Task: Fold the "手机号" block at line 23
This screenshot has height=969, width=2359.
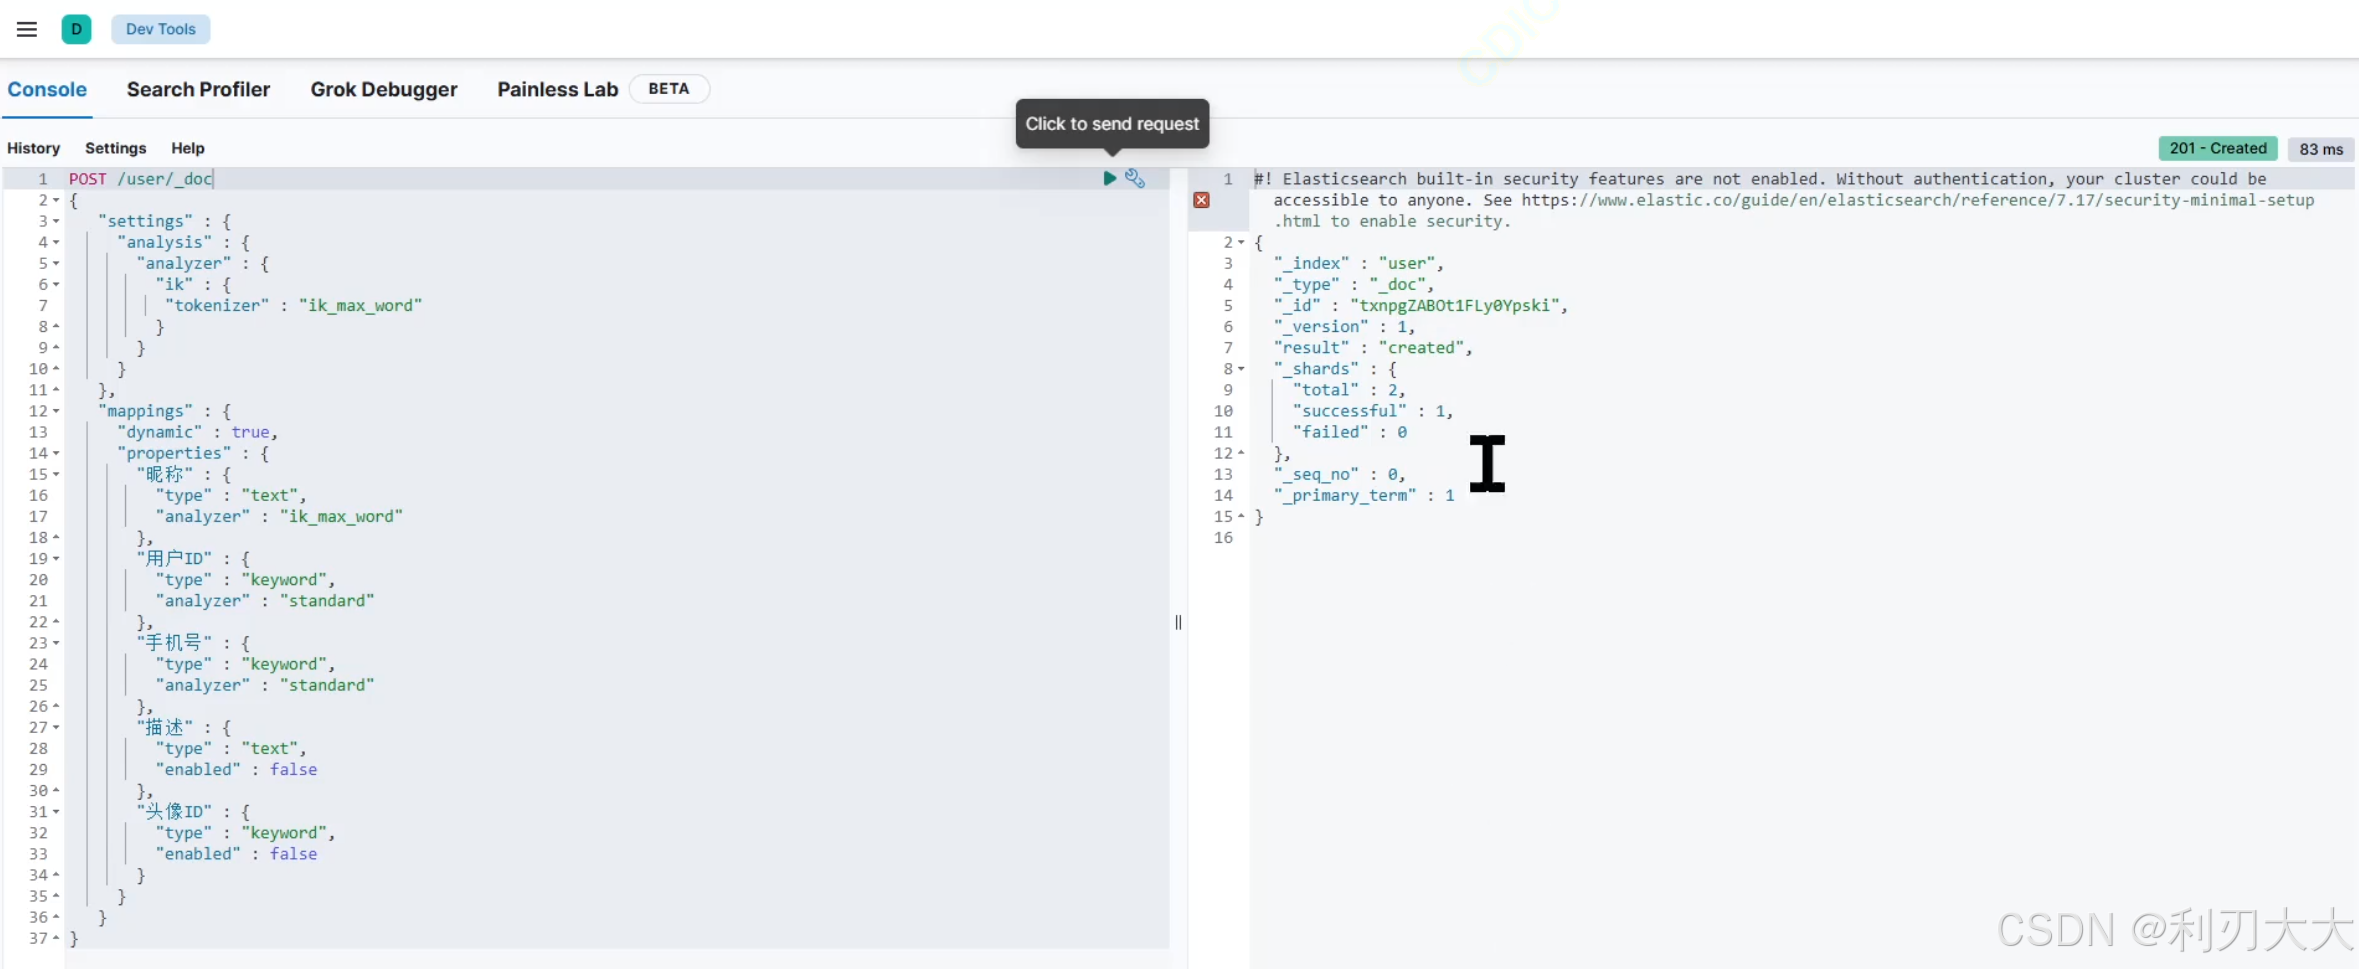Action: 56,643
